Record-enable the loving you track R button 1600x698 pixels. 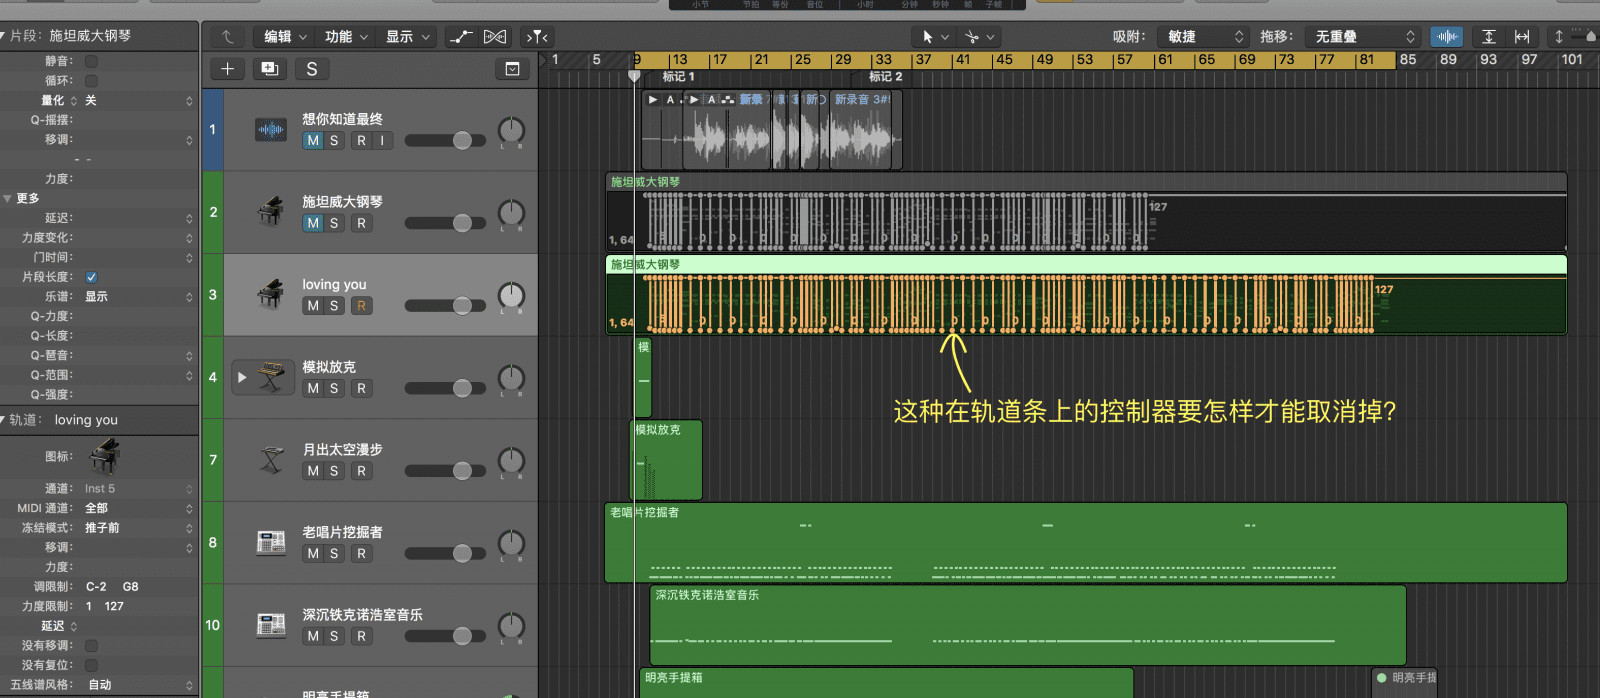point(361,306)
